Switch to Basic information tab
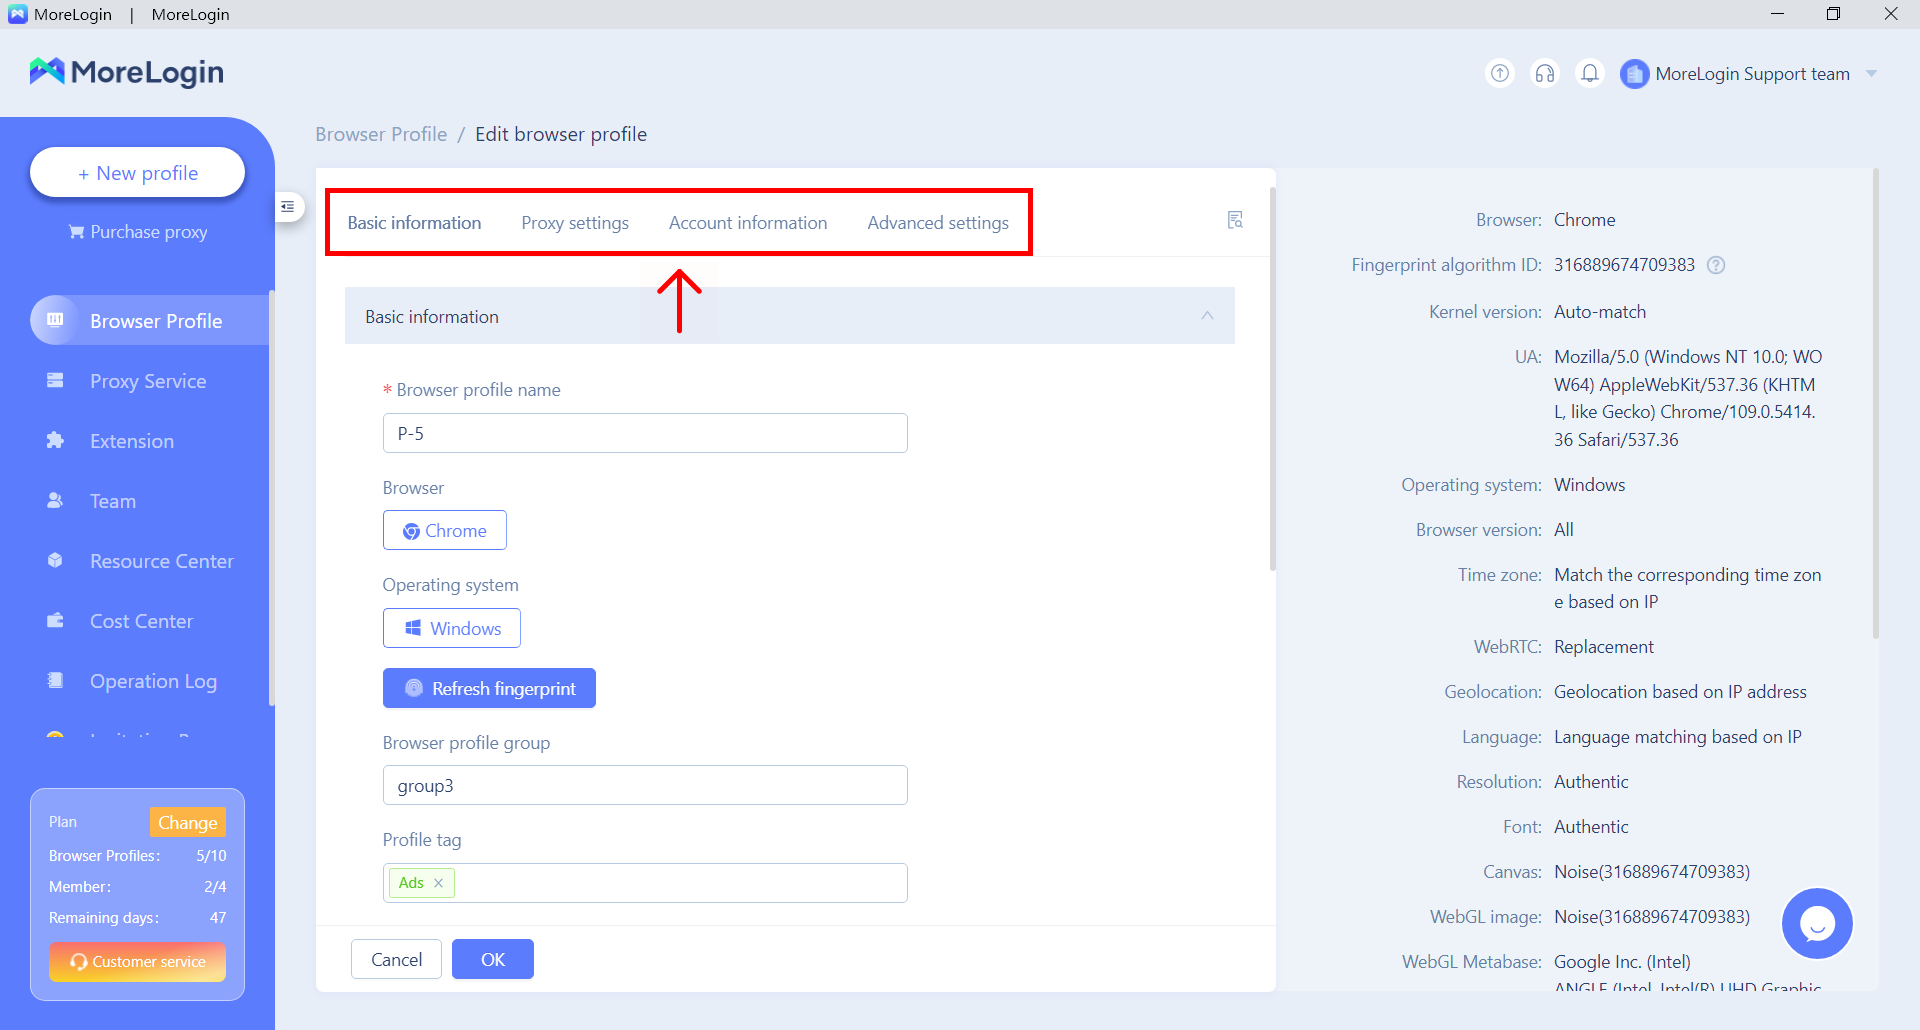 click(x=414, y=223)
